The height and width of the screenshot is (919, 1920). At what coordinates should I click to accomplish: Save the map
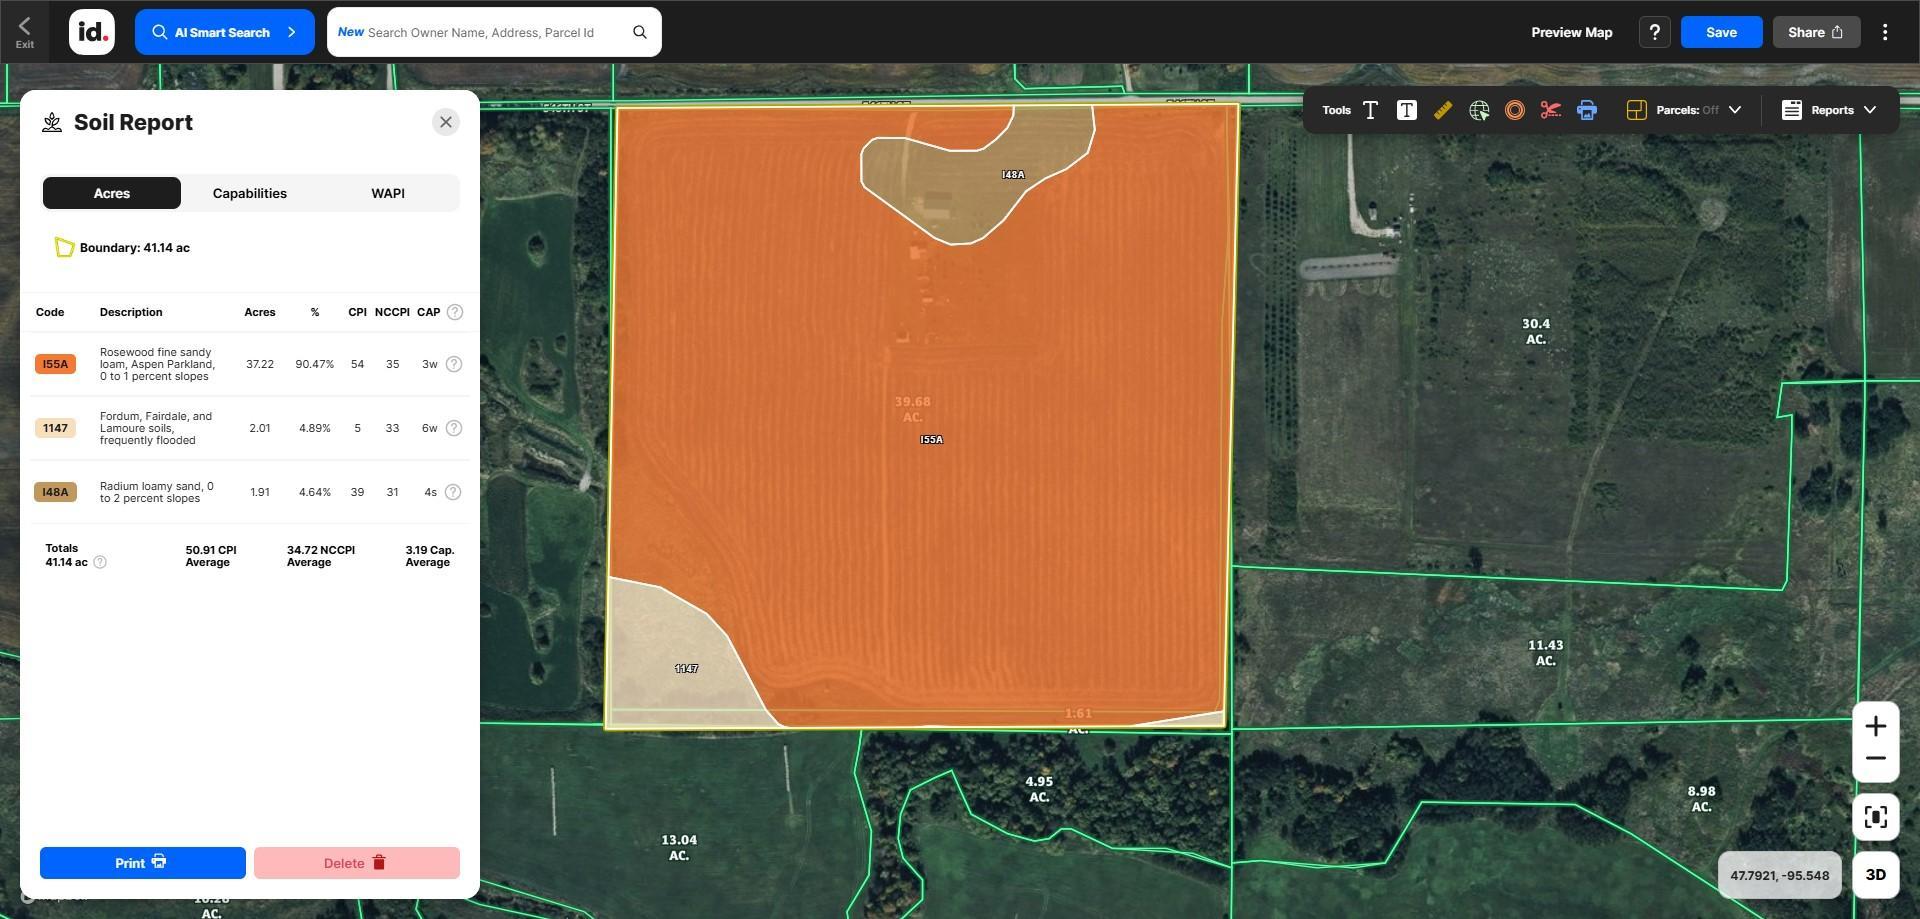coord(1721,32)
